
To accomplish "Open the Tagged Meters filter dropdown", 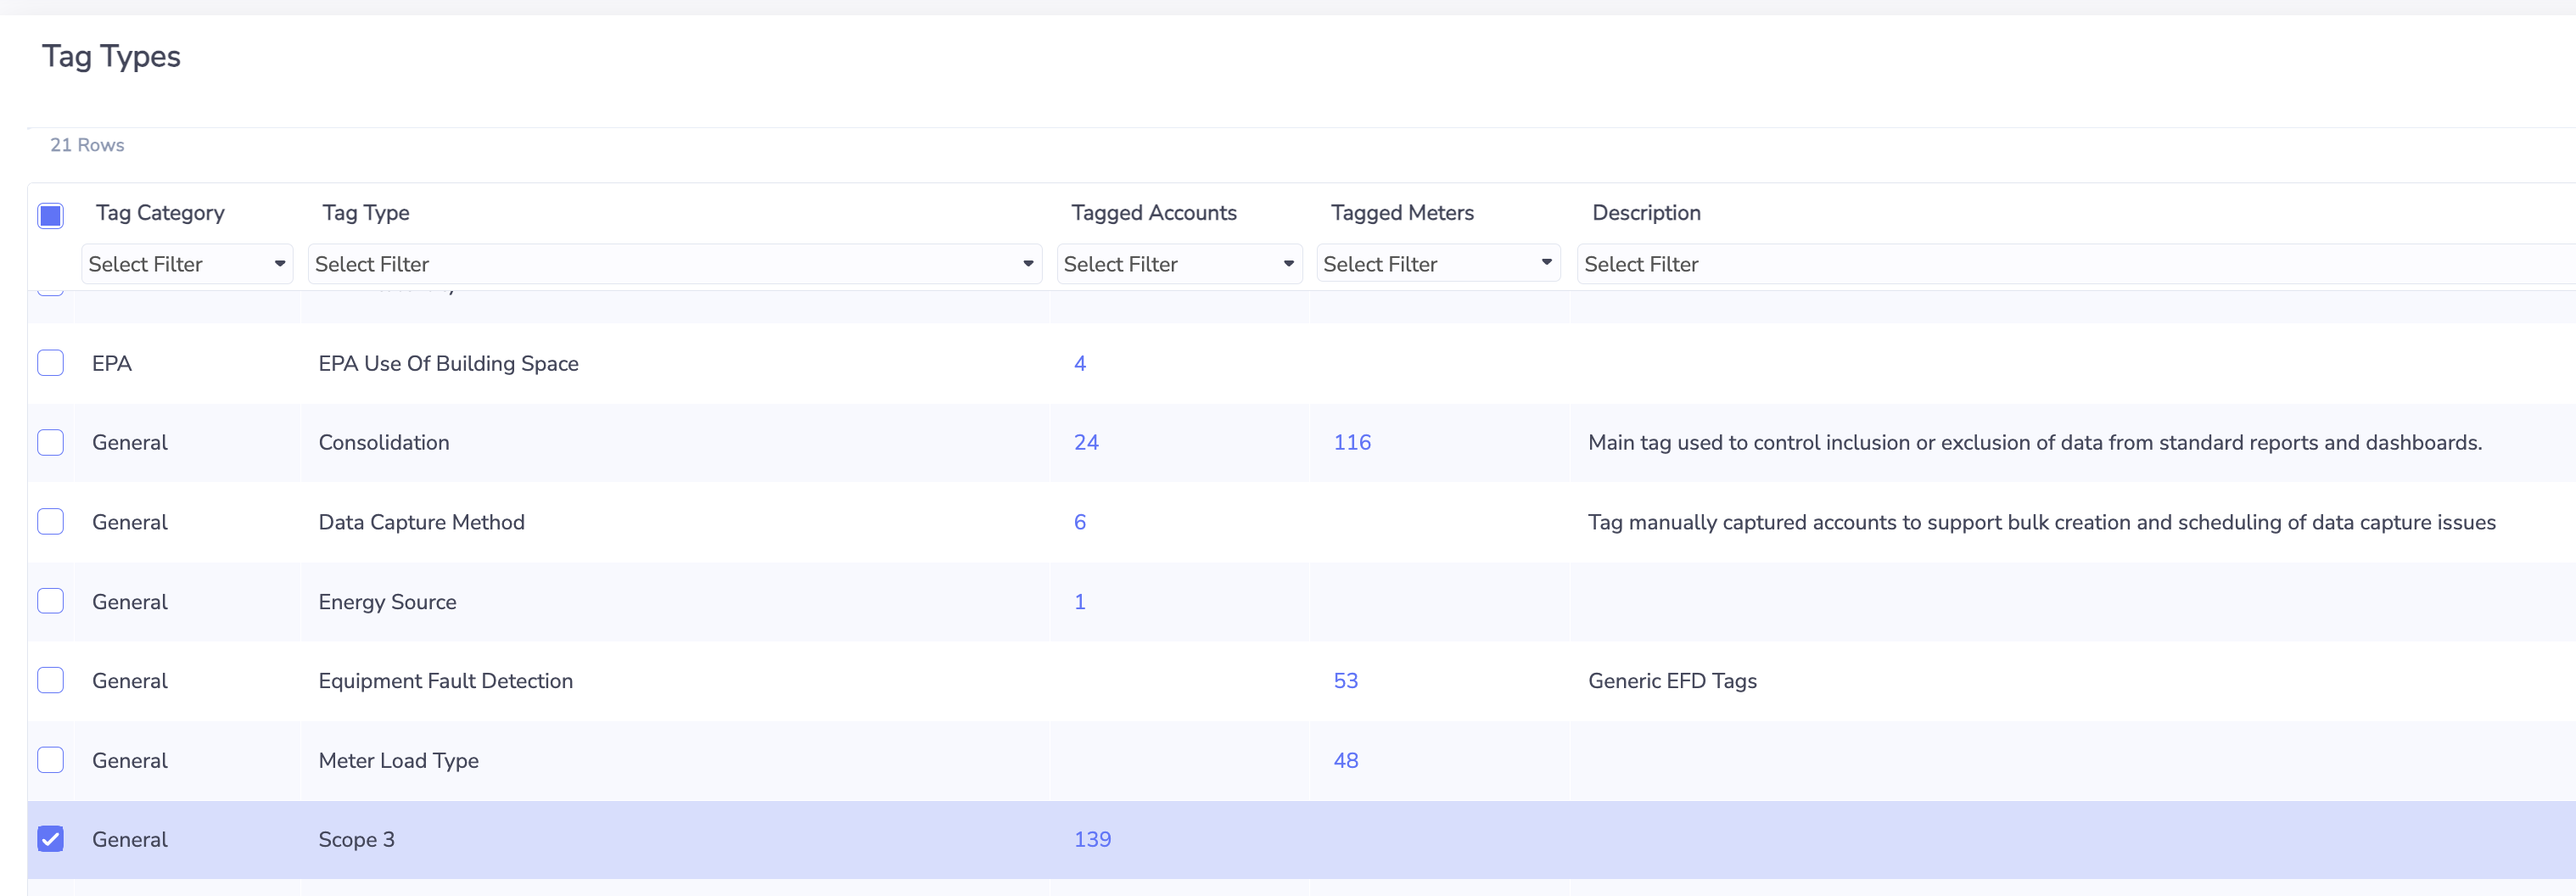I will (x=1439, y=264).
